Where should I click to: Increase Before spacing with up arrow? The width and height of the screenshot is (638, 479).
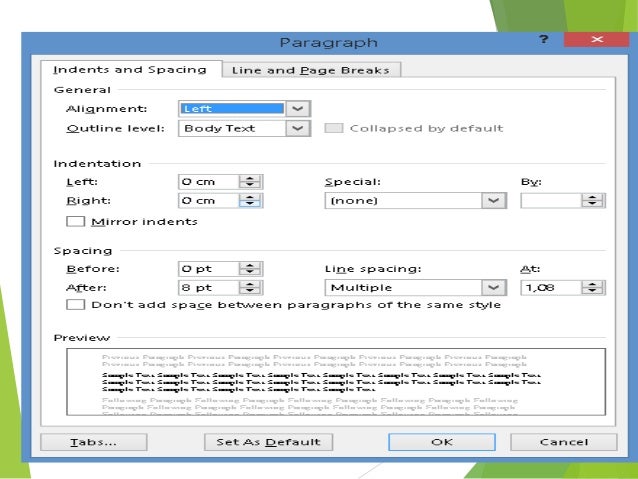[250, 265]
